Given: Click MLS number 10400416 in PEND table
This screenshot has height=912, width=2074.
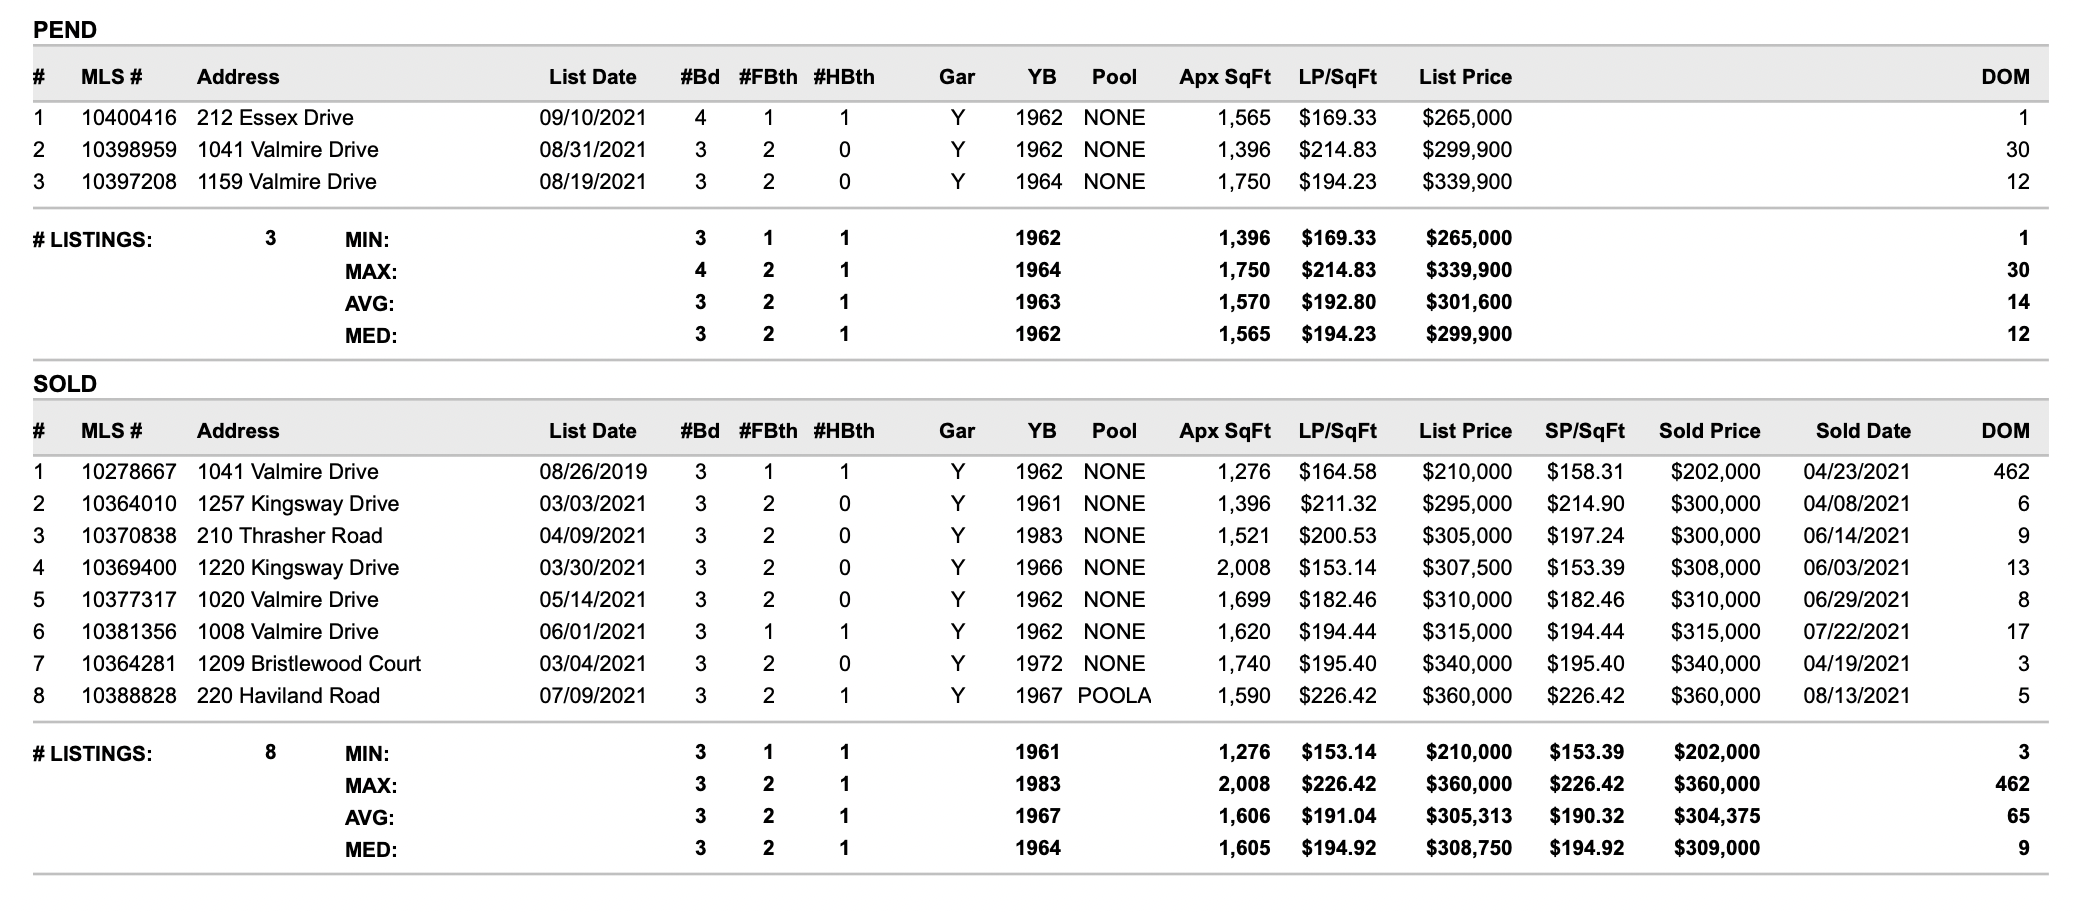Looking at the screenshot, I should 129,118.
